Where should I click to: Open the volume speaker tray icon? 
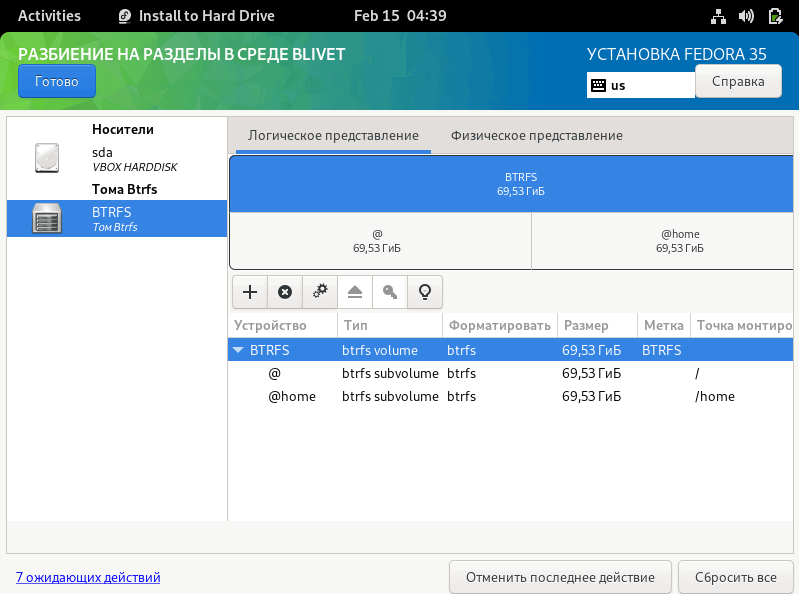(x=747, y=16)
